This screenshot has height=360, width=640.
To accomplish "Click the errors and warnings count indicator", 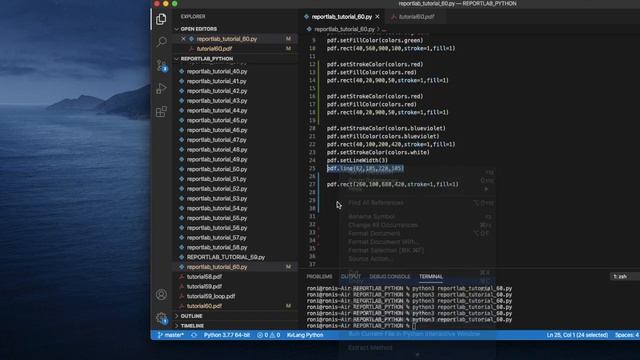I will 269,335.
